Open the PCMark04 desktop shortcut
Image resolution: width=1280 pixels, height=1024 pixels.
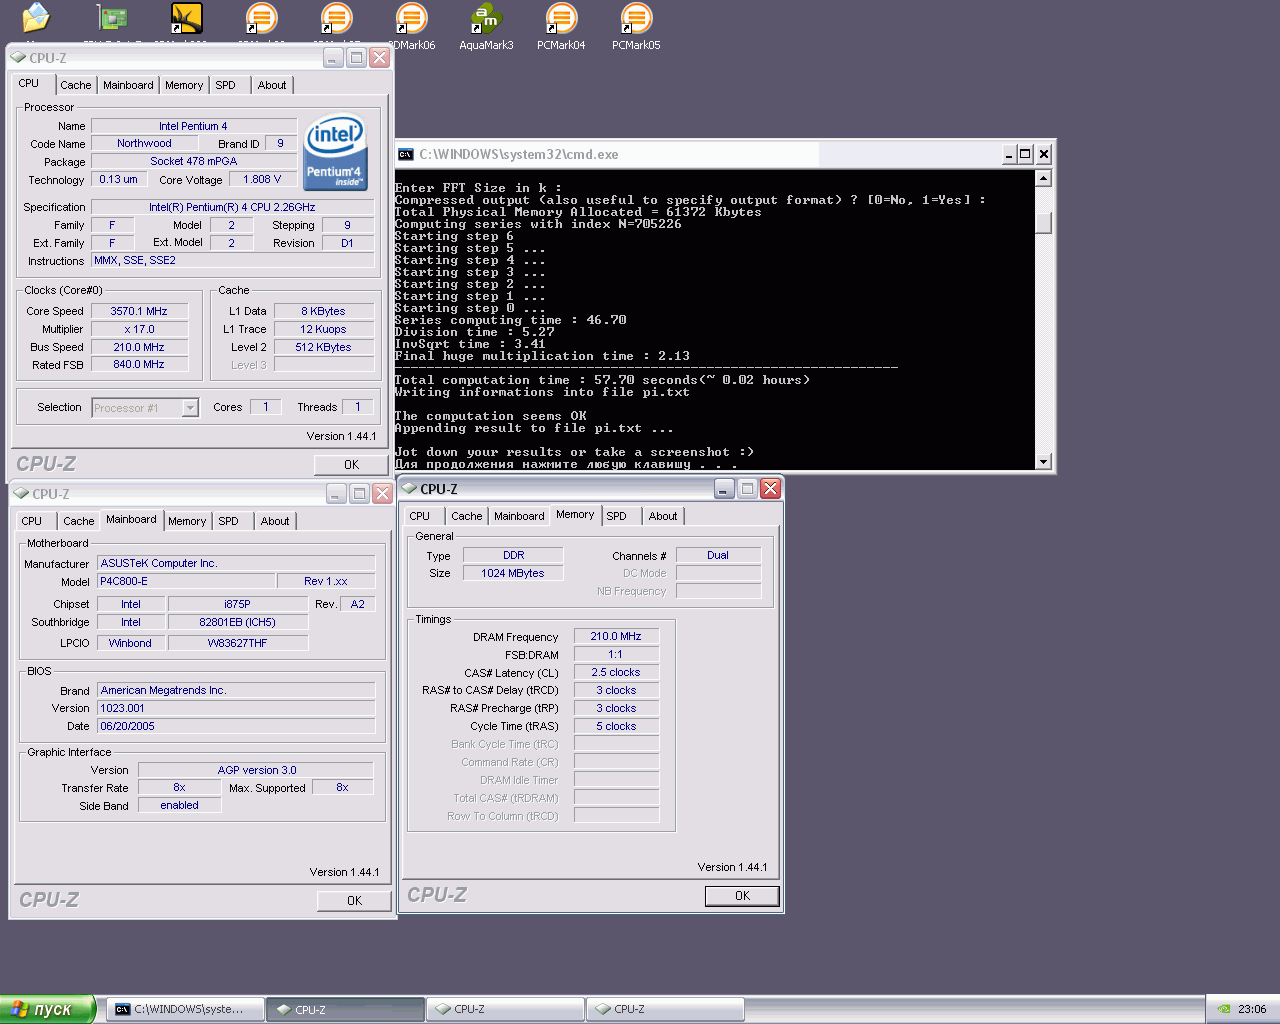(x=561, y=25)
